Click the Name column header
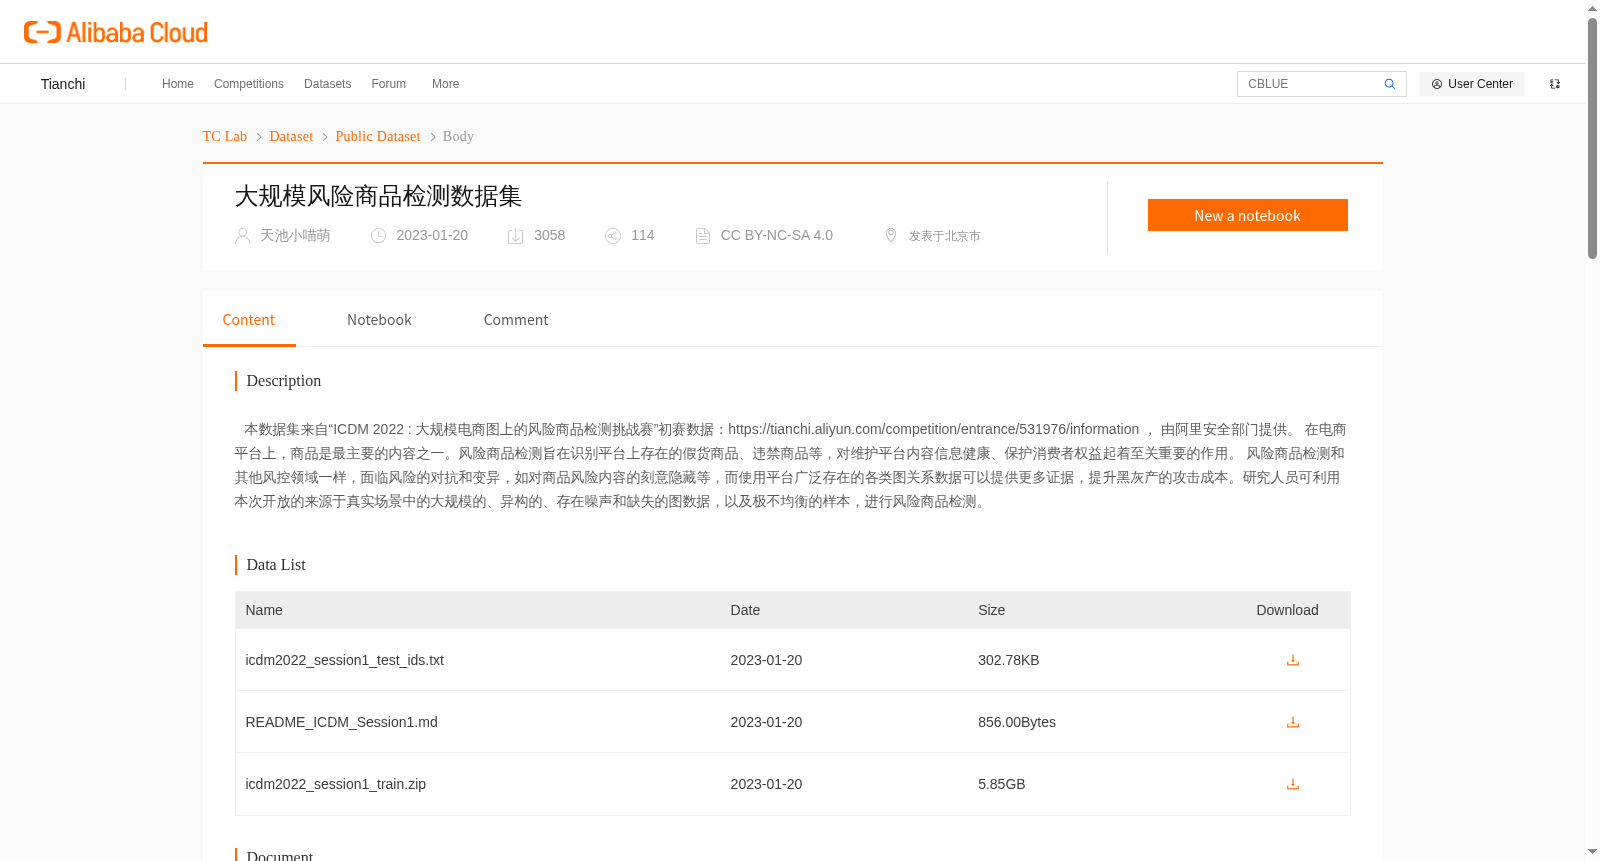 coord(264,610)
